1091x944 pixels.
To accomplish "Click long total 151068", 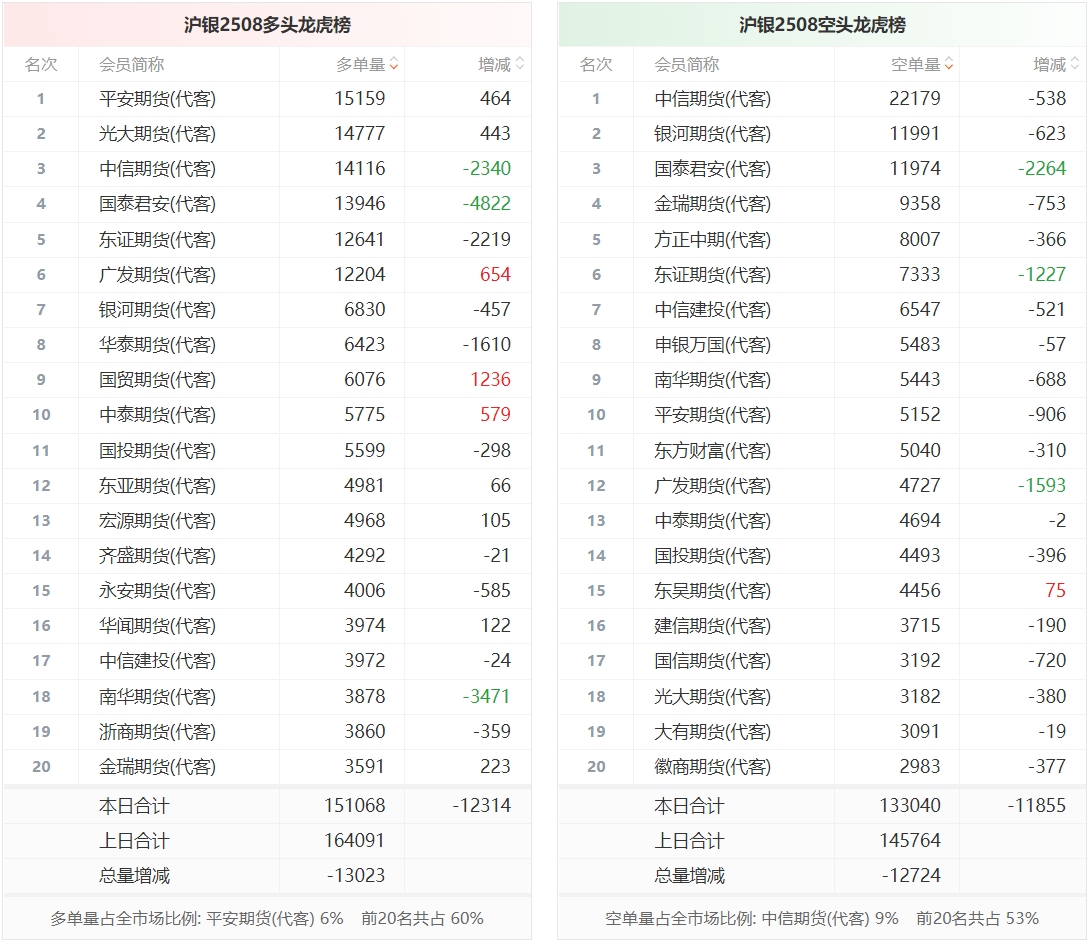I will [355, 806].
